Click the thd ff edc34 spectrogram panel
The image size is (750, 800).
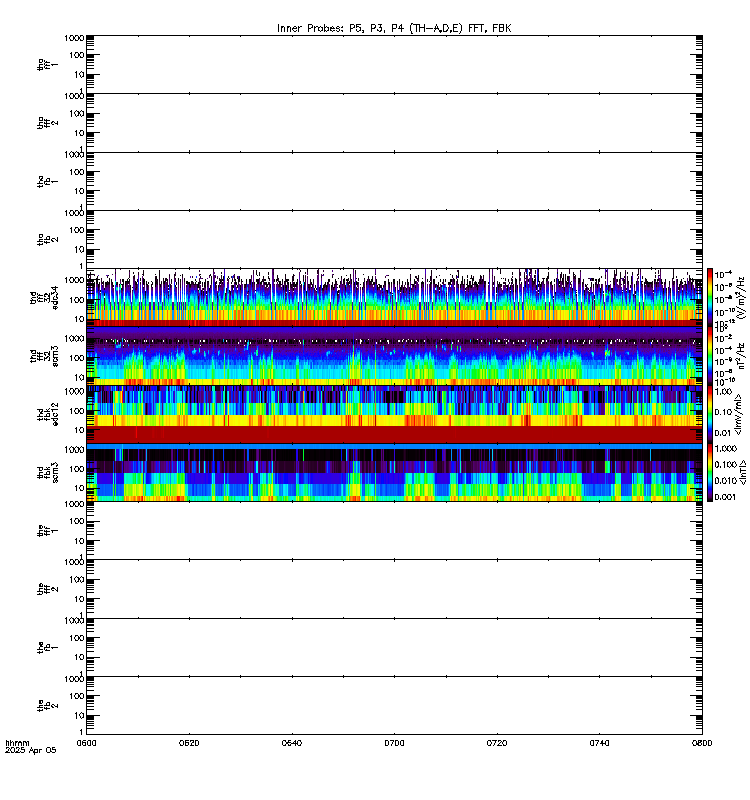tap(394, 297)
